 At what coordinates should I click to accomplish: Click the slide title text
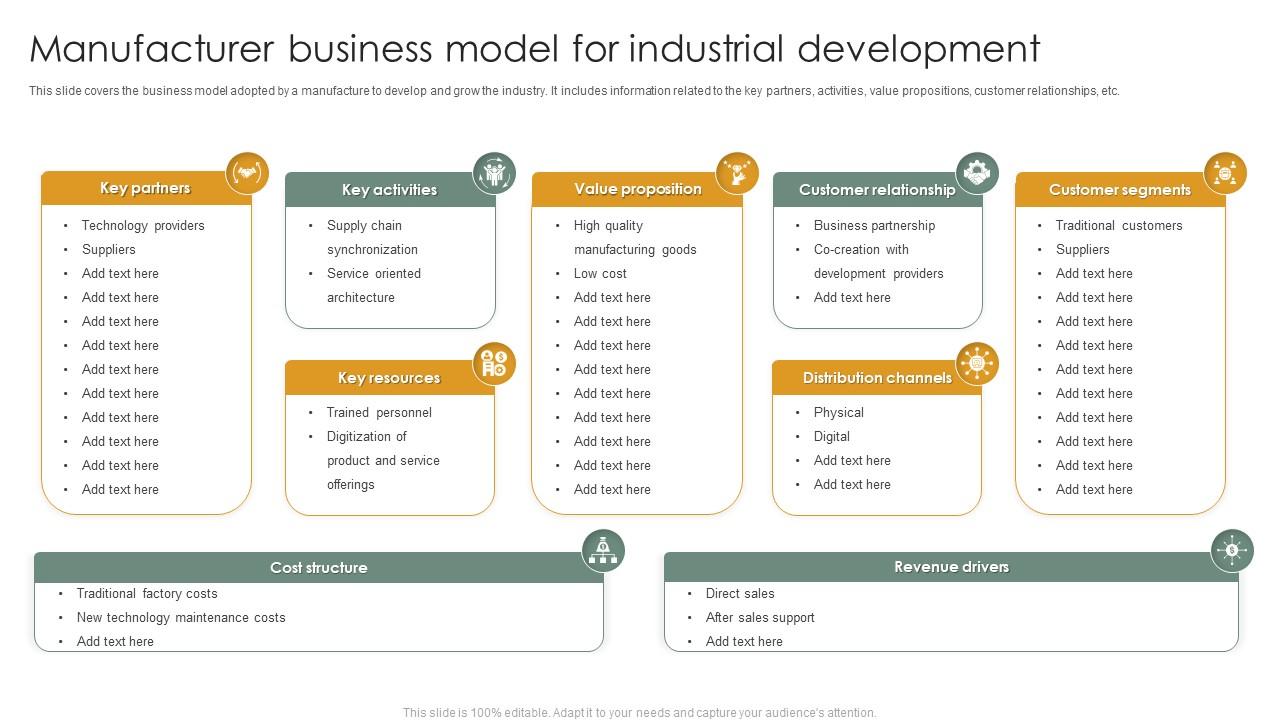coord(535,48)
